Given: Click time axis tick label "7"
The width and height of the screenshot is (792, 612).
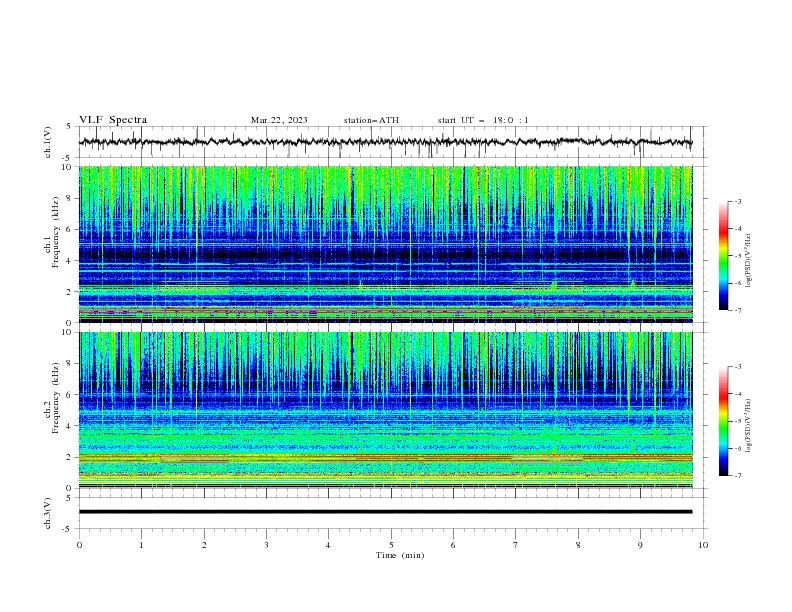Looking at the screenshot, I should (516, 545).
